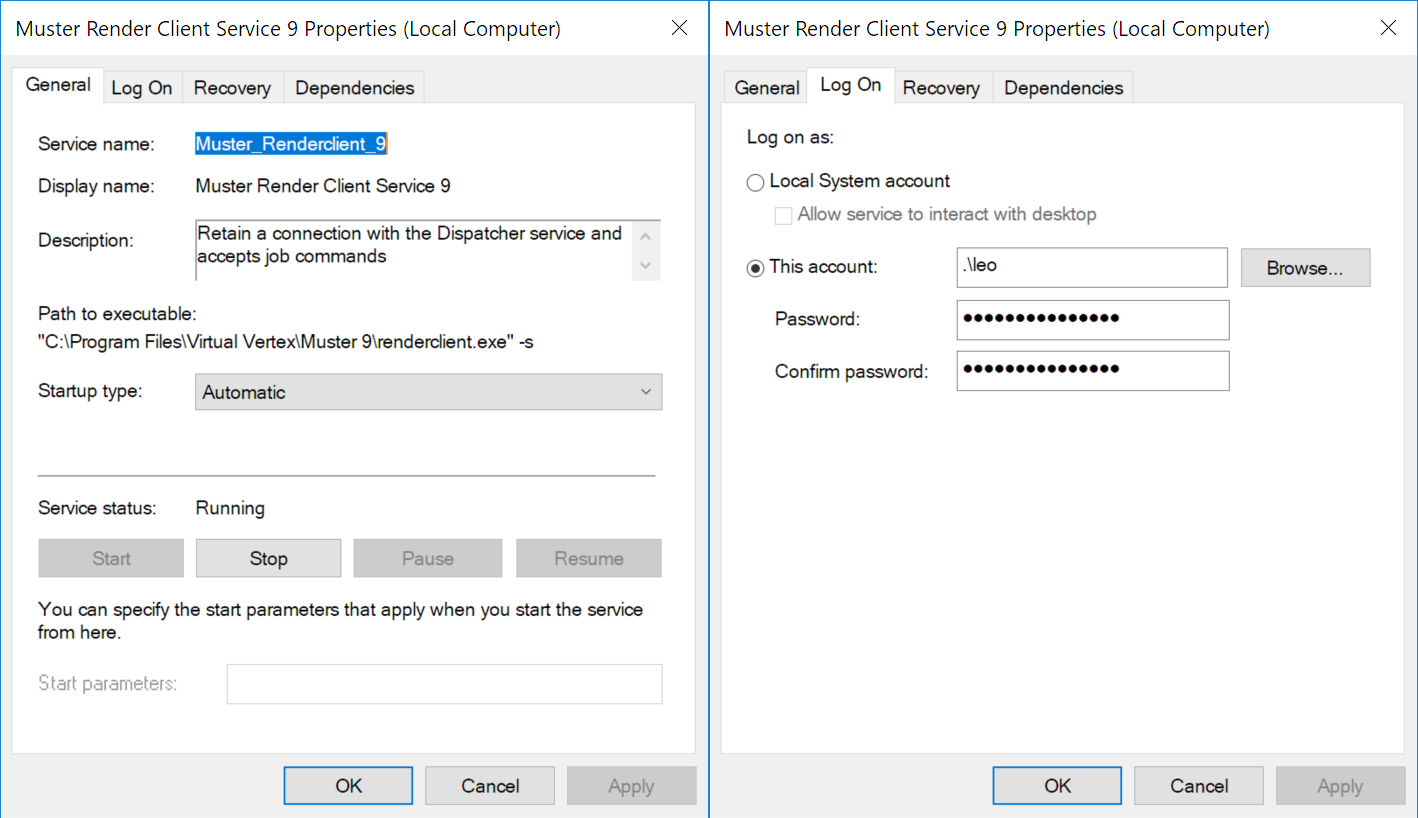This screenshot has height=818, width=1418.
Task: Open the Startup type dropdown
Action: pyautogui.click(x=428, y=392)
